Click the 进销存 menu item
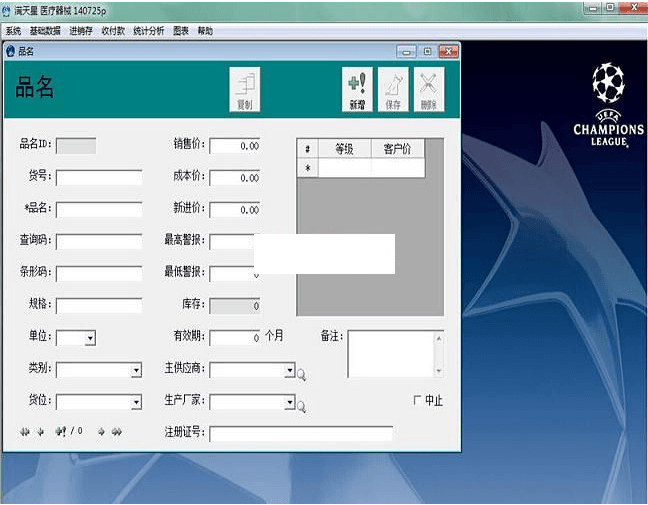The width and height of the screenshot is (648, 505). click(81, 31)
